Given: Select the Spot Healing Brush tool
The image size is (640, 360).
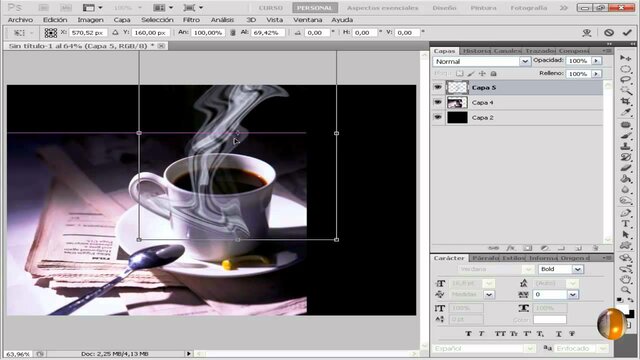Looking at the screenshot, I should click(625, 124).
